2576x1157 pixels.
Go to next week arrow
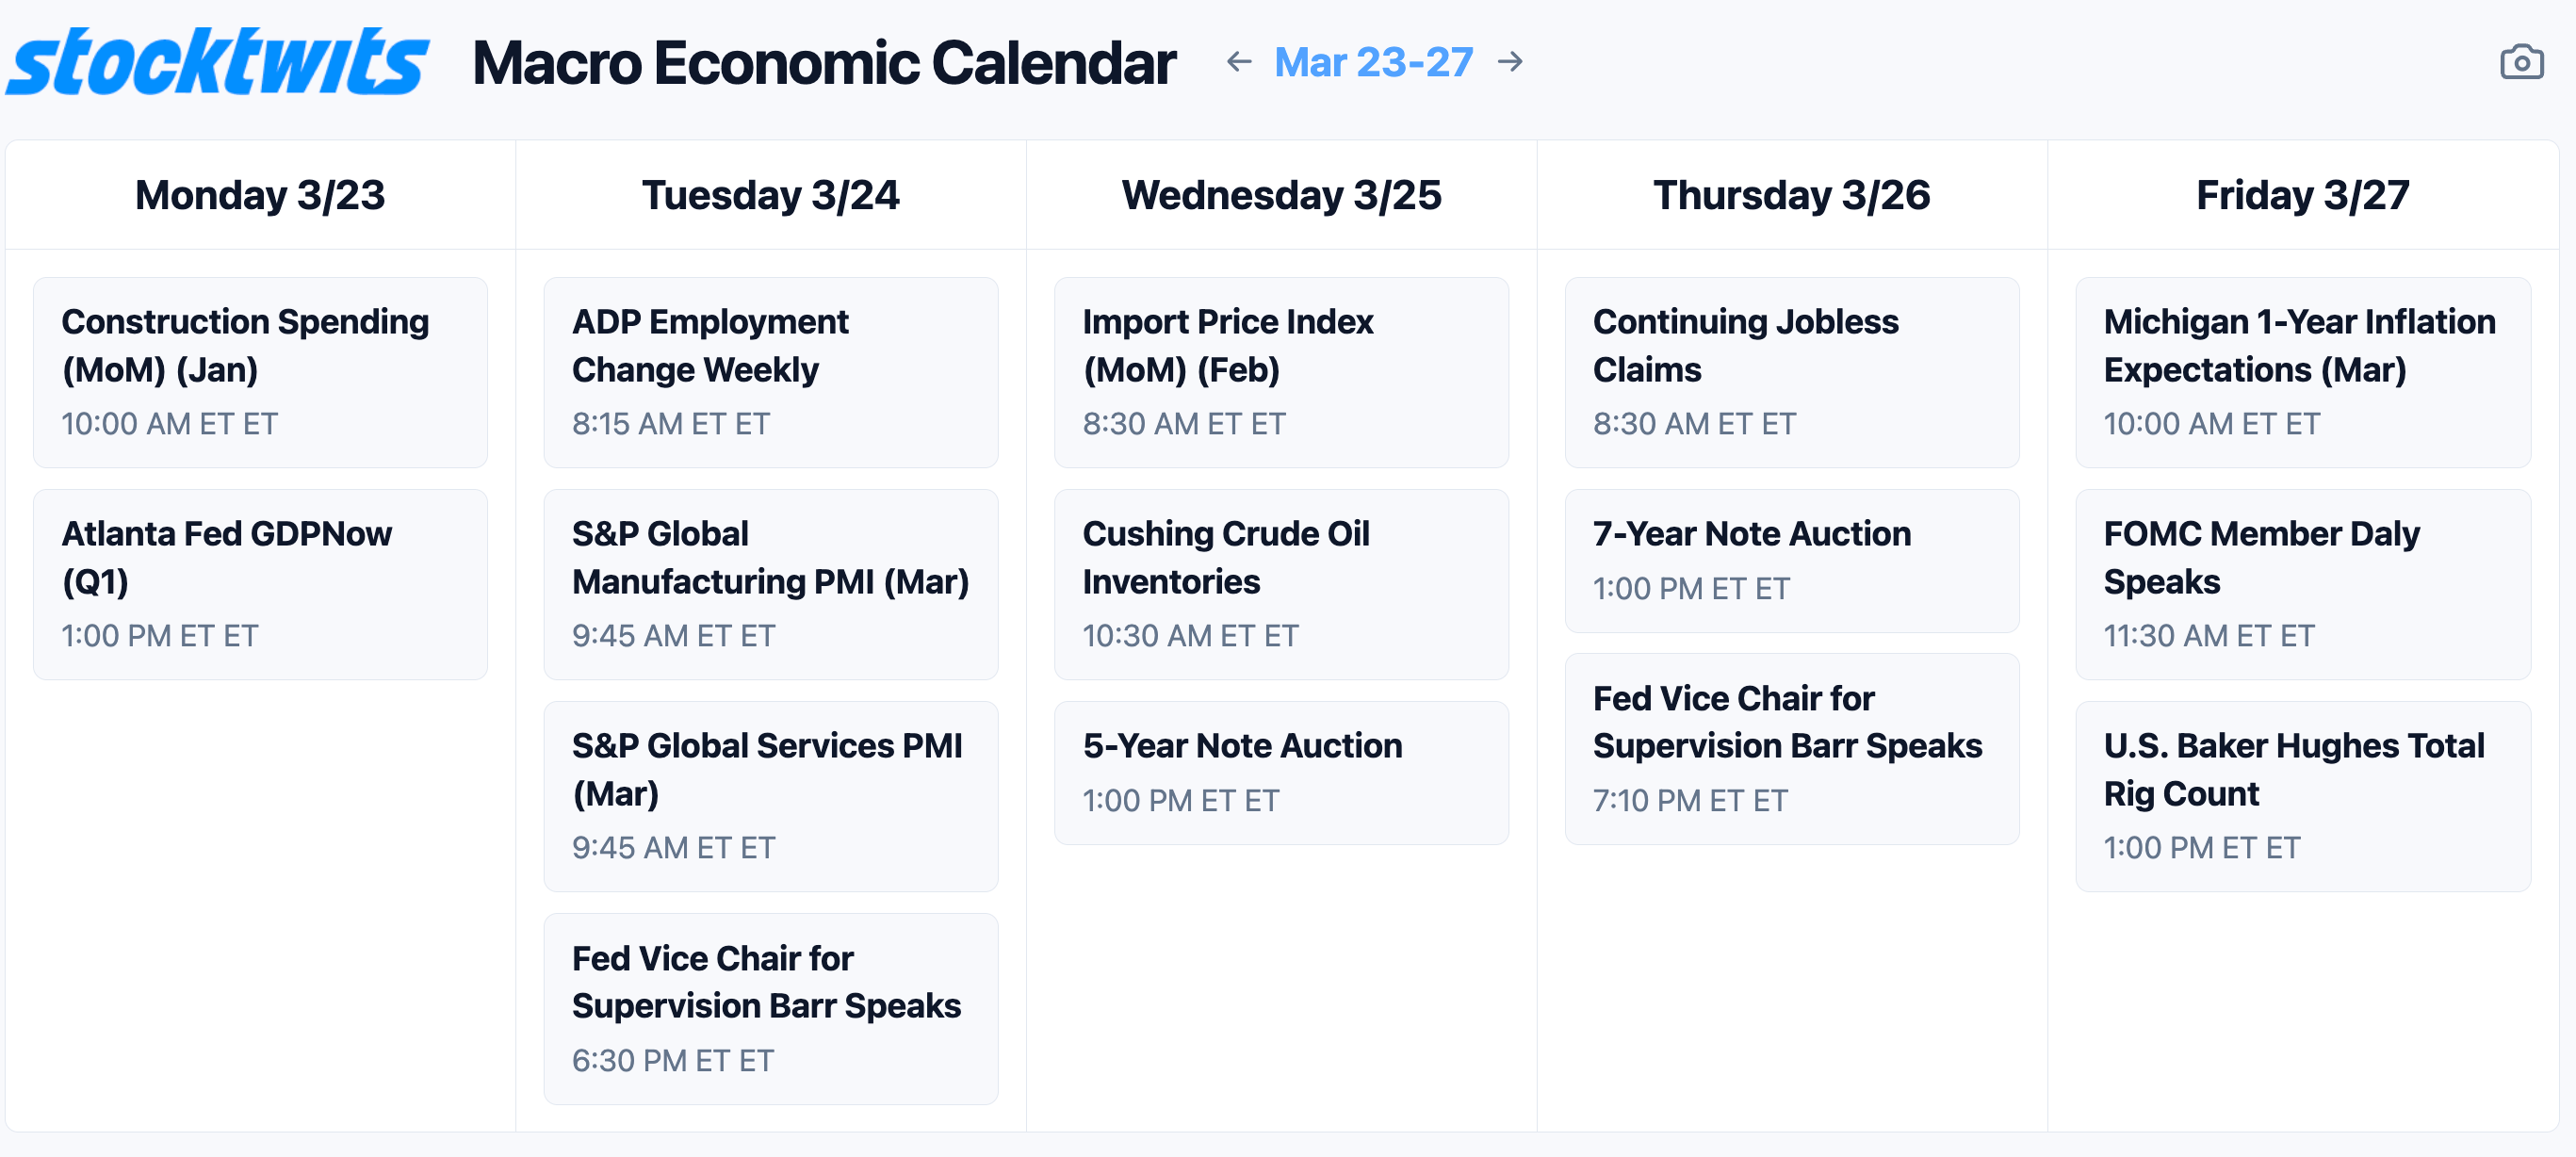[1510, 62]
